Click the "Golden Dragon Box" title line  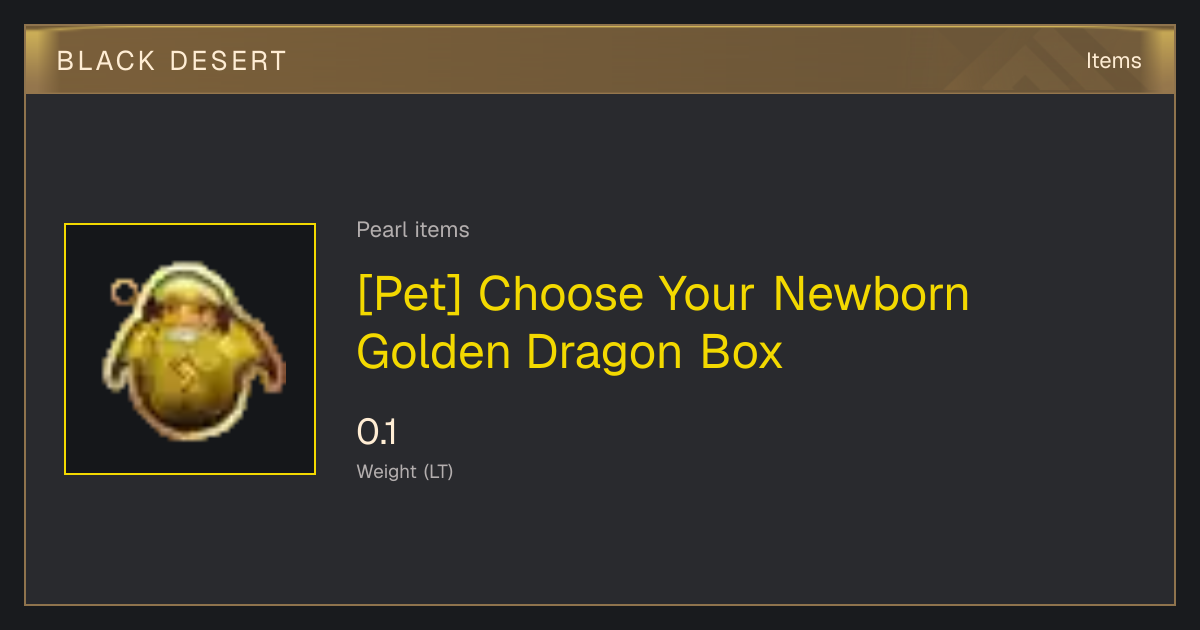click(570, 352)
